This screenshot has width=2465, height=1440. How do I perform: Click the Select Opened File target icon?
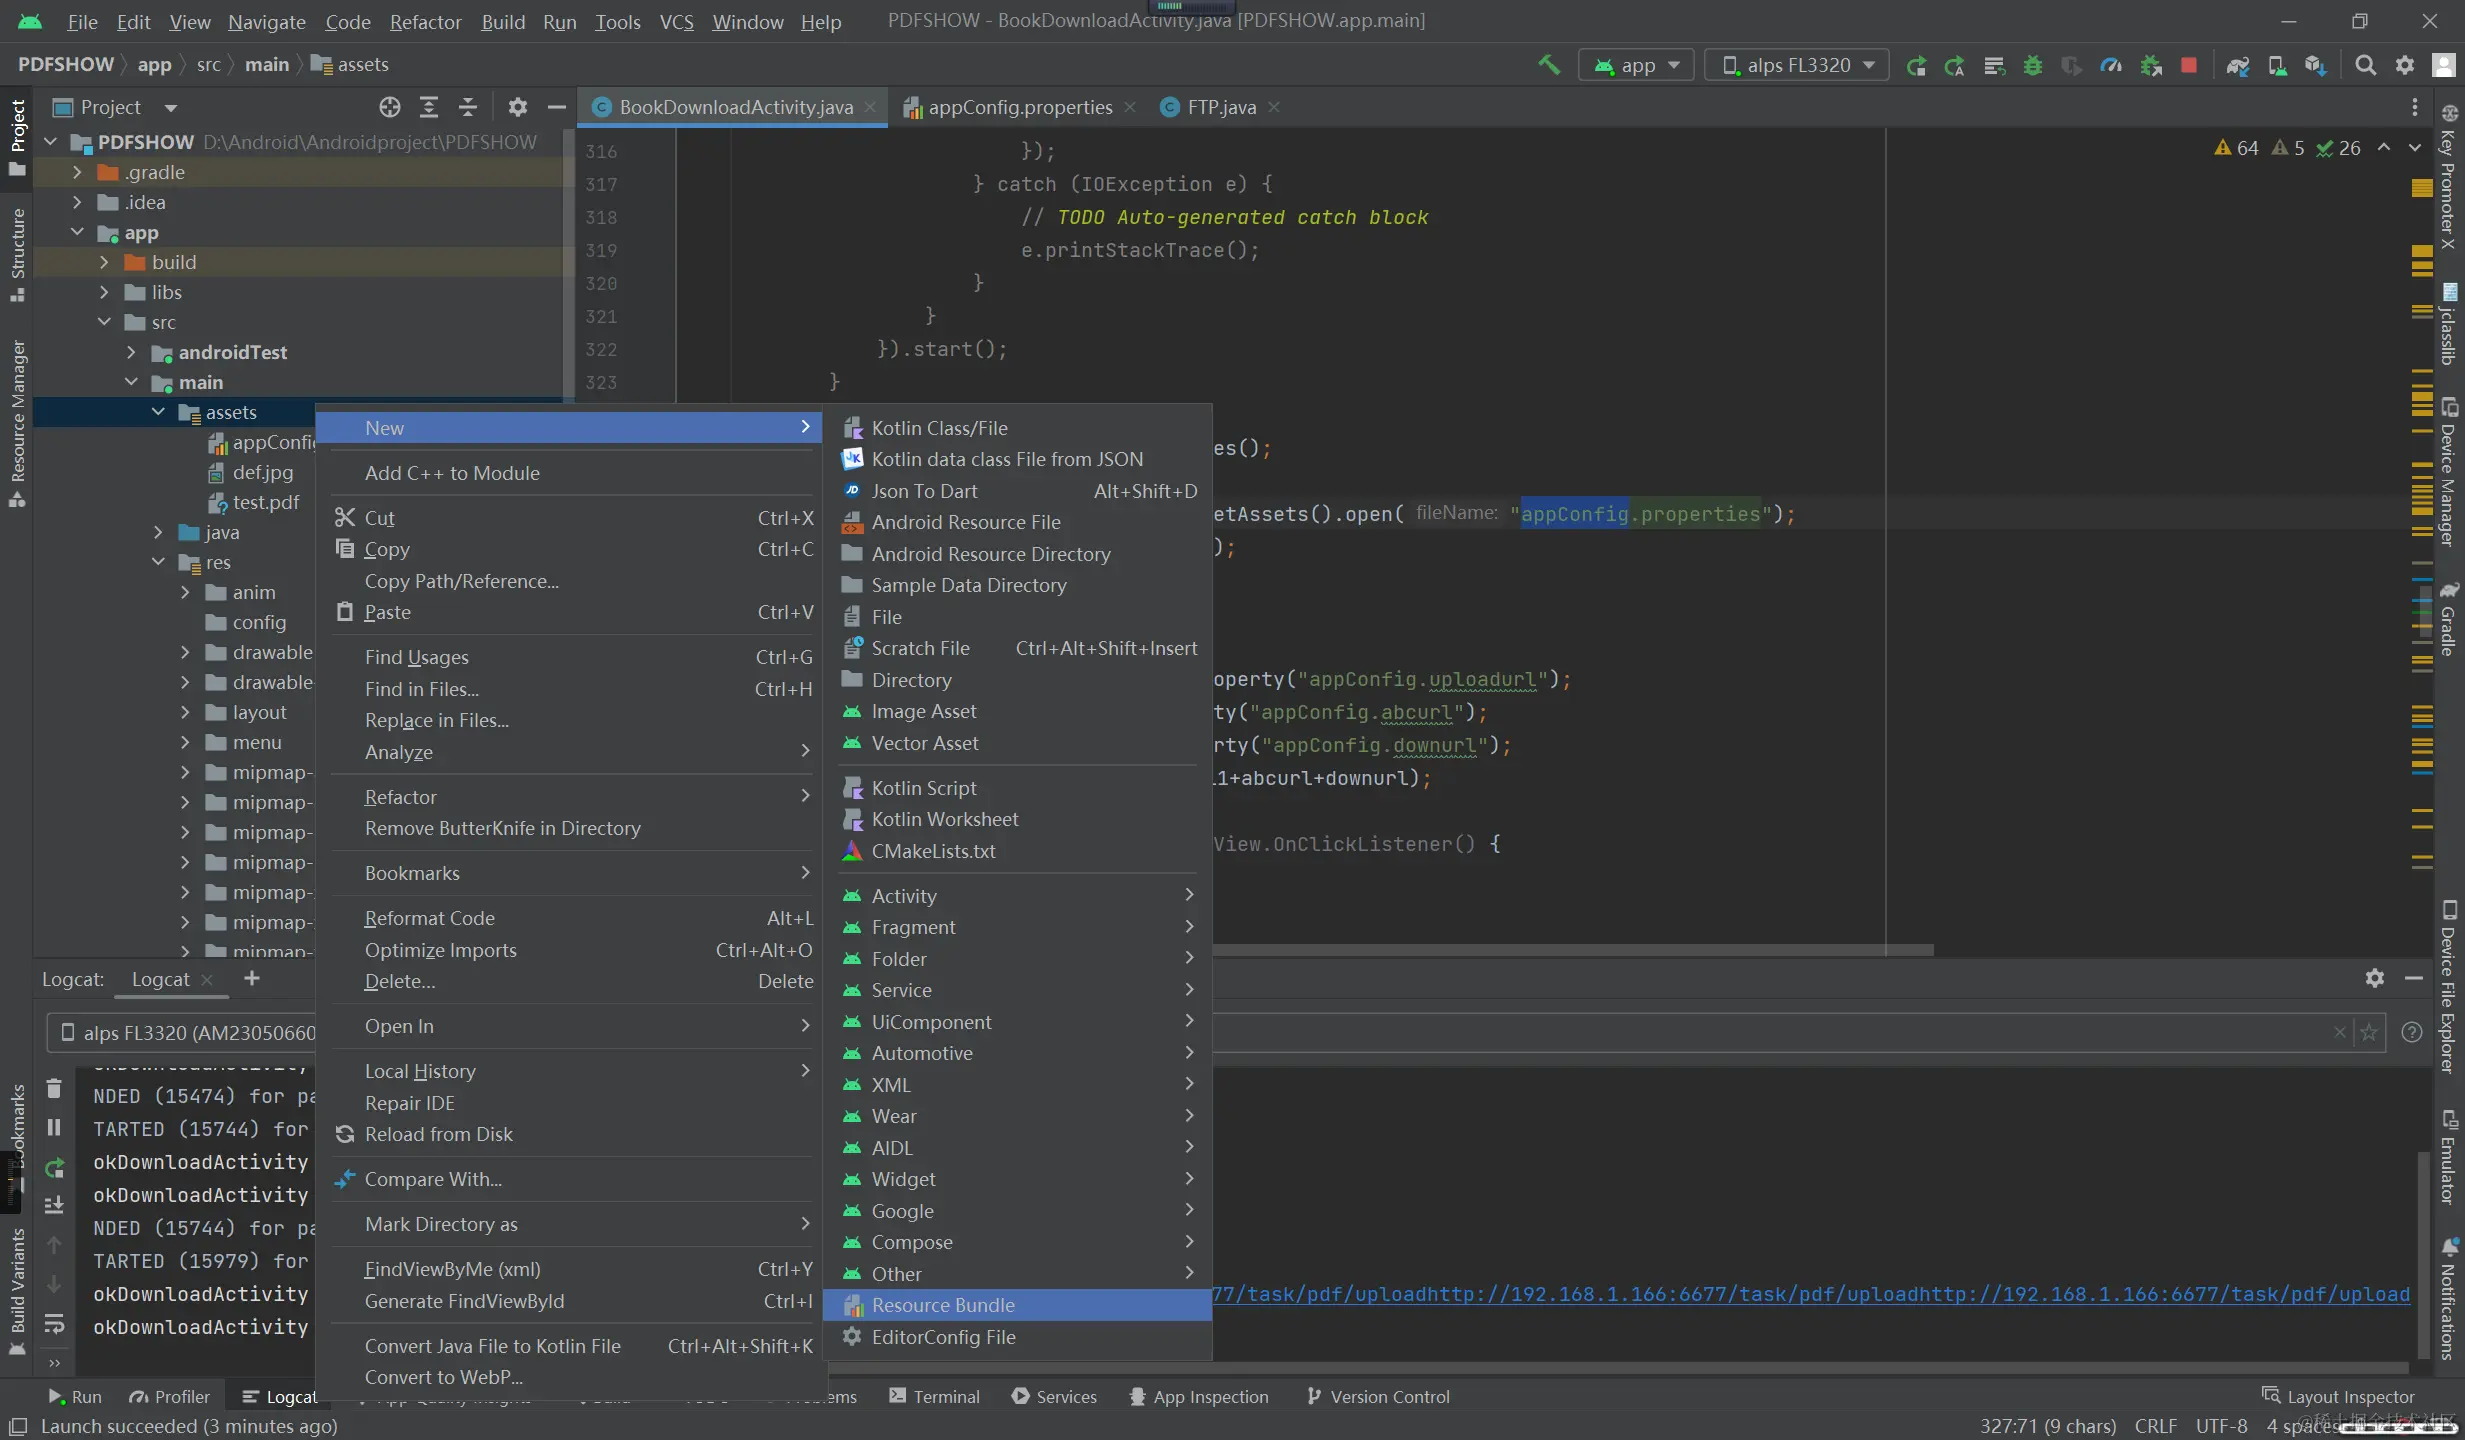(390, 107)
